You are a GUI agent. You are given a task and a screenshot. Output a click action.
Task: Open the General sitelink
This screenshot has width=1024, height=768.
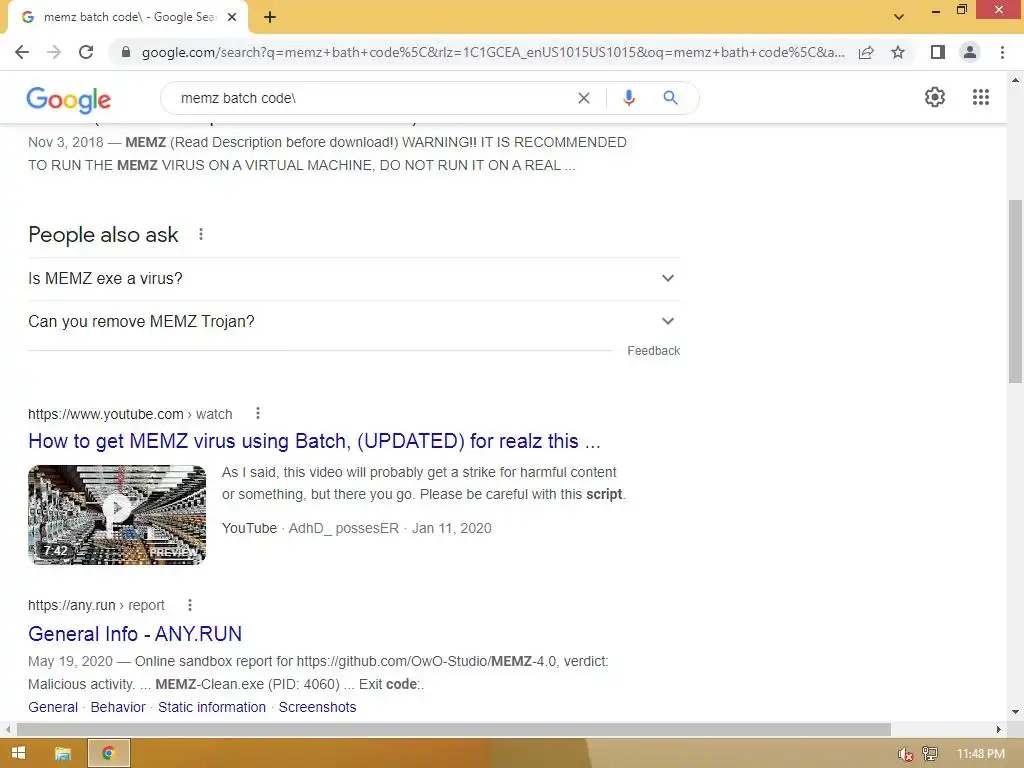[53, 707]
